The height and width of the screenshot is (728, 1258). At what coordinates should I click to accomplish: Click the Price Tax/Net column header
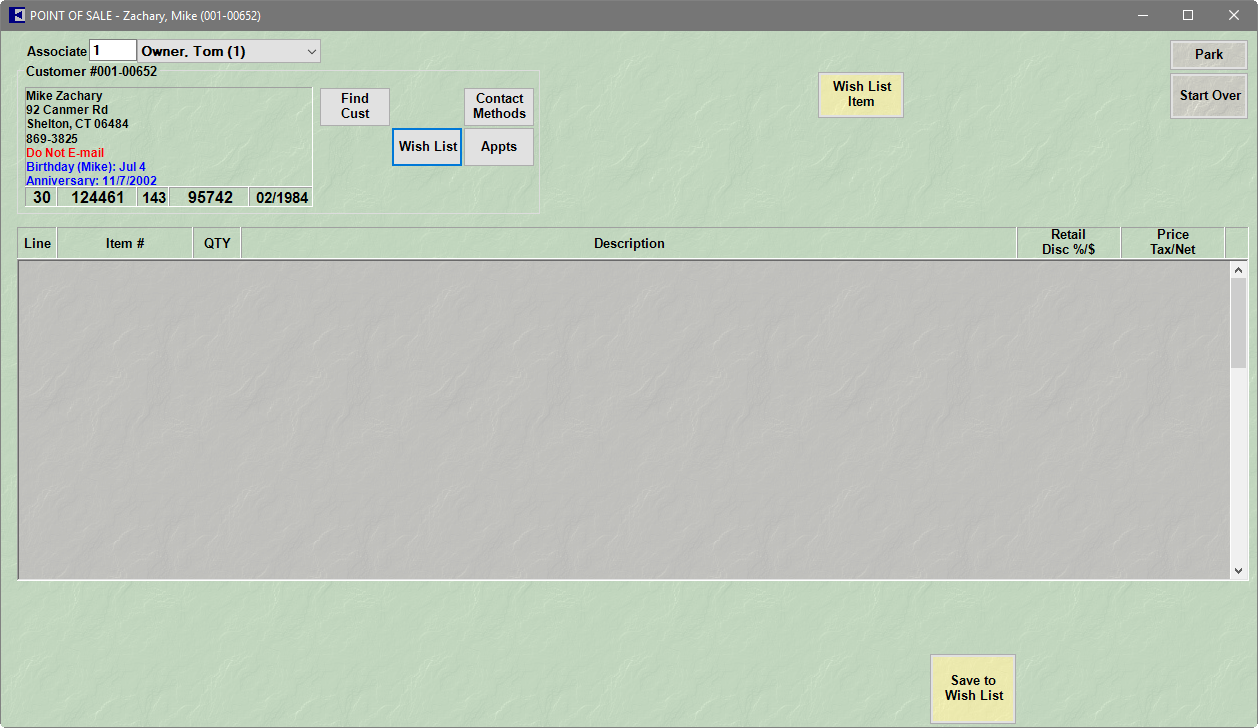[1172, 242]
